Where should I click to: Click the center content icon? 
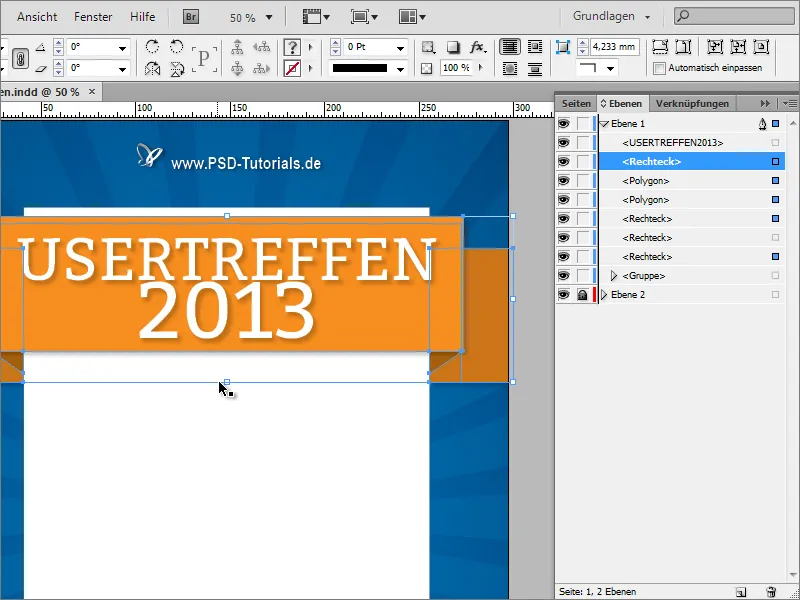point(761,47)
